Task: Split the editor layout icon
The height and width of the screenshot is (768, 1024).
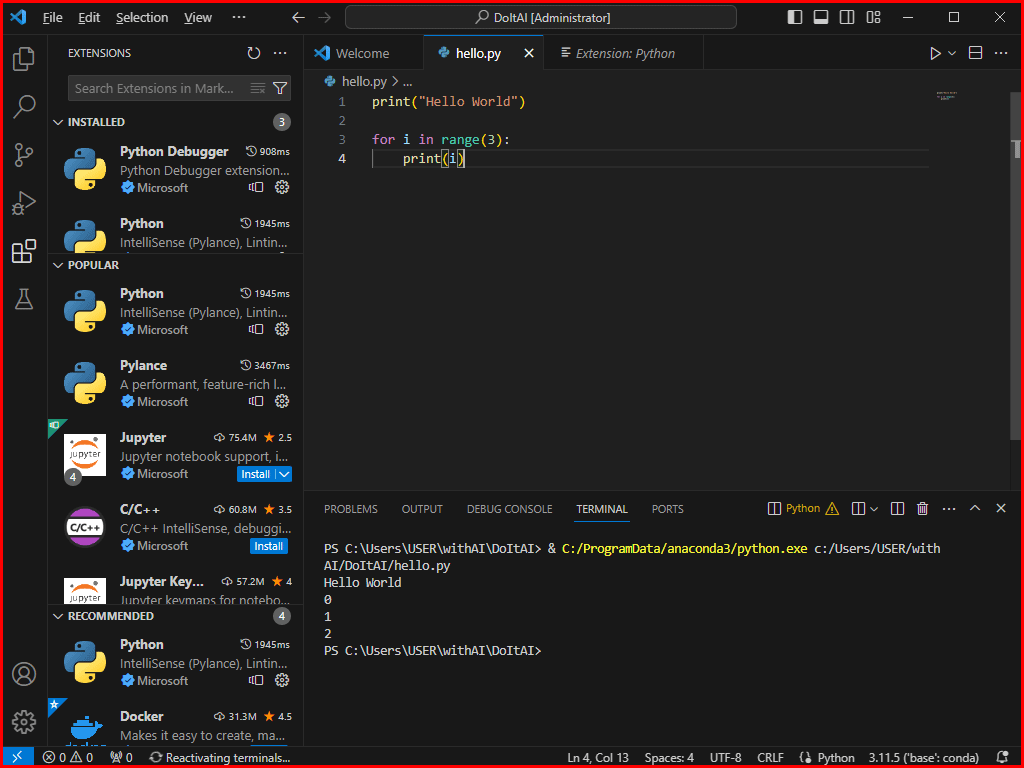Action: click(976, 53)
